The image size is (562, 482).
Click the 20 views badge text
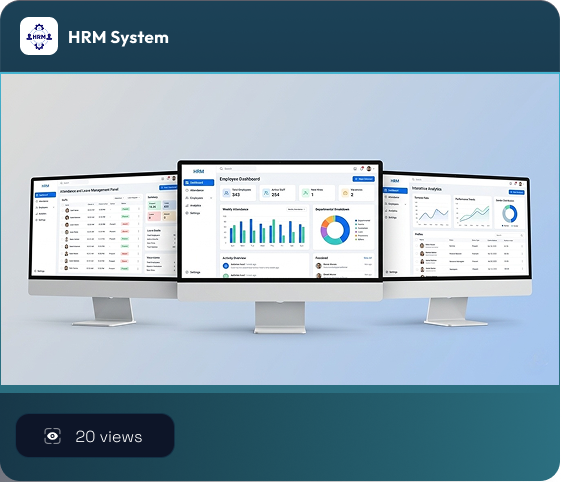point(109,436)
